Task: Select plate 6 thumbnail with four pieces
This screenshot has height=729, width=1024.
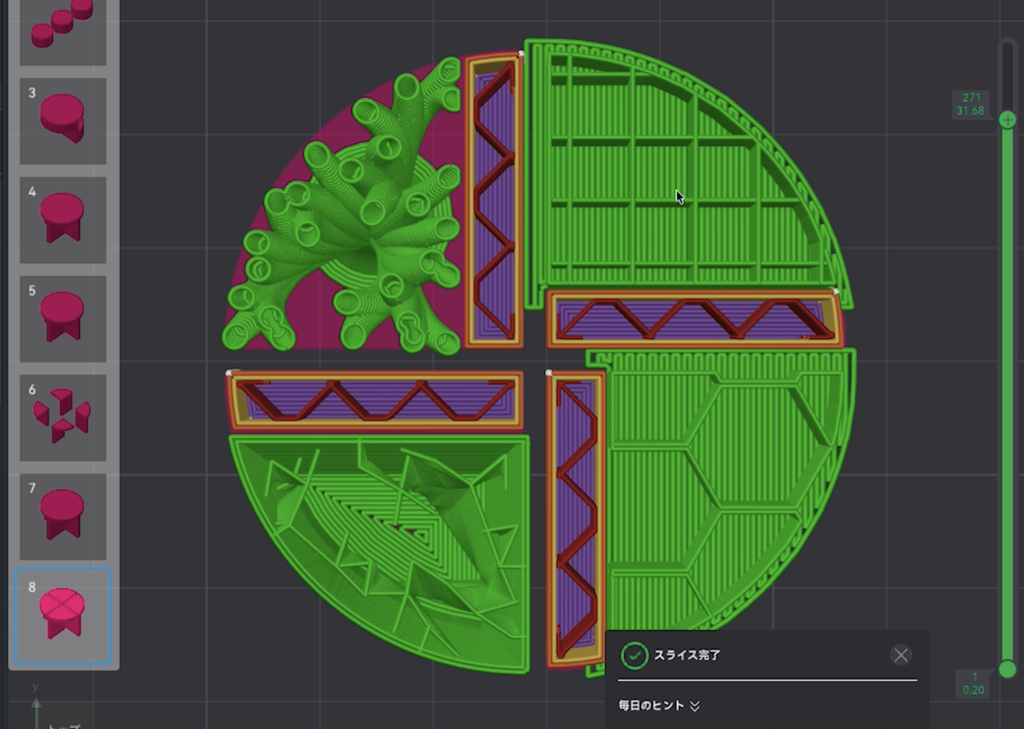Action: [x=63, y=418]
